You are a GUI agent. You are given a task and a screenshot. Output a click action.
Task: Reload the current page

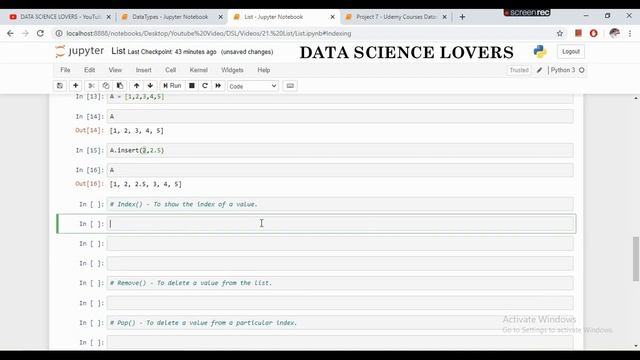[x=40, y=33]
